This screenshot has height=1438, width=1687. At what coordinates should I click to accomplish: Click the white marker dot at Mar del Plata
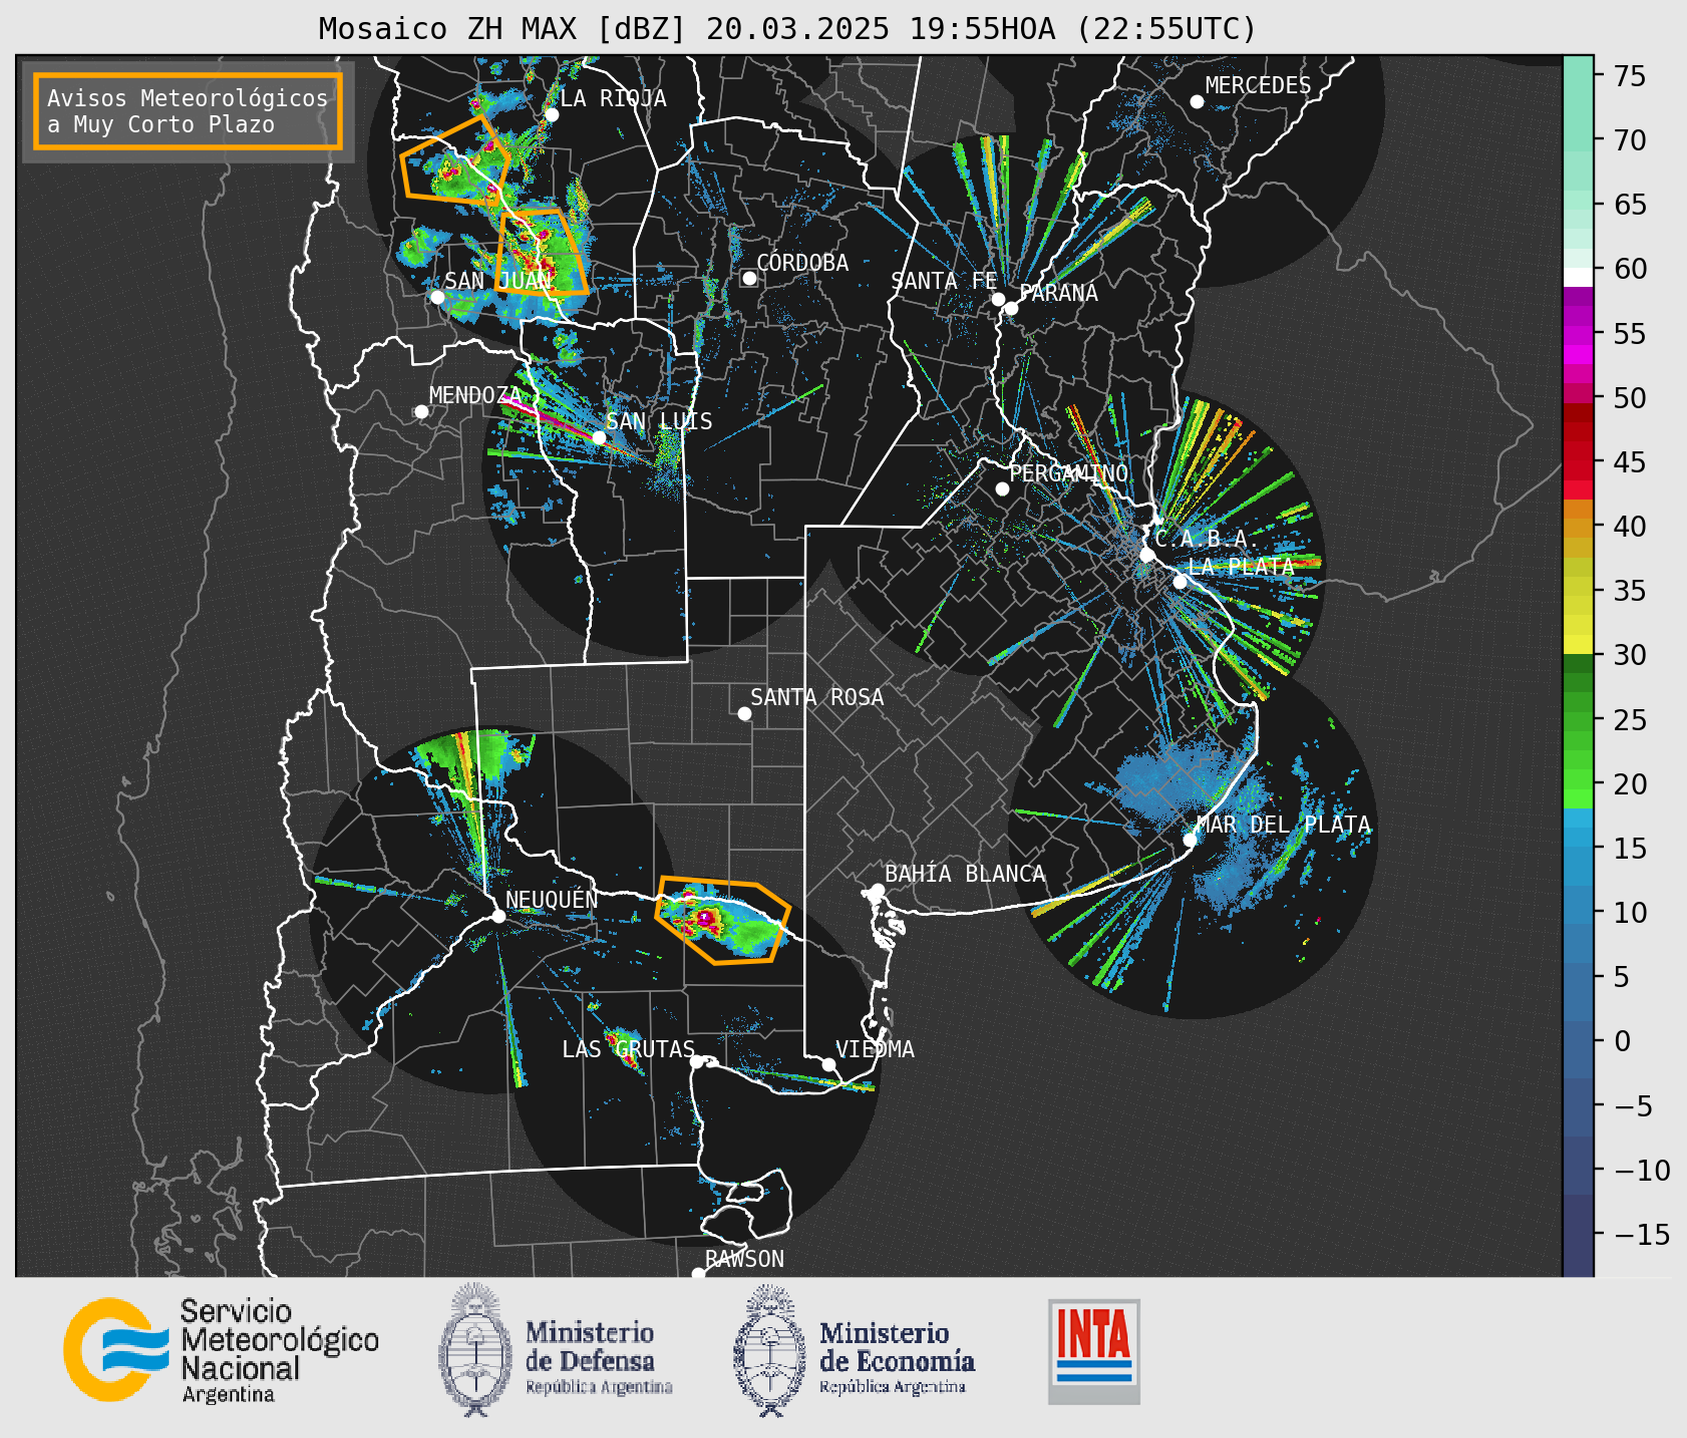coord(1190,839)
